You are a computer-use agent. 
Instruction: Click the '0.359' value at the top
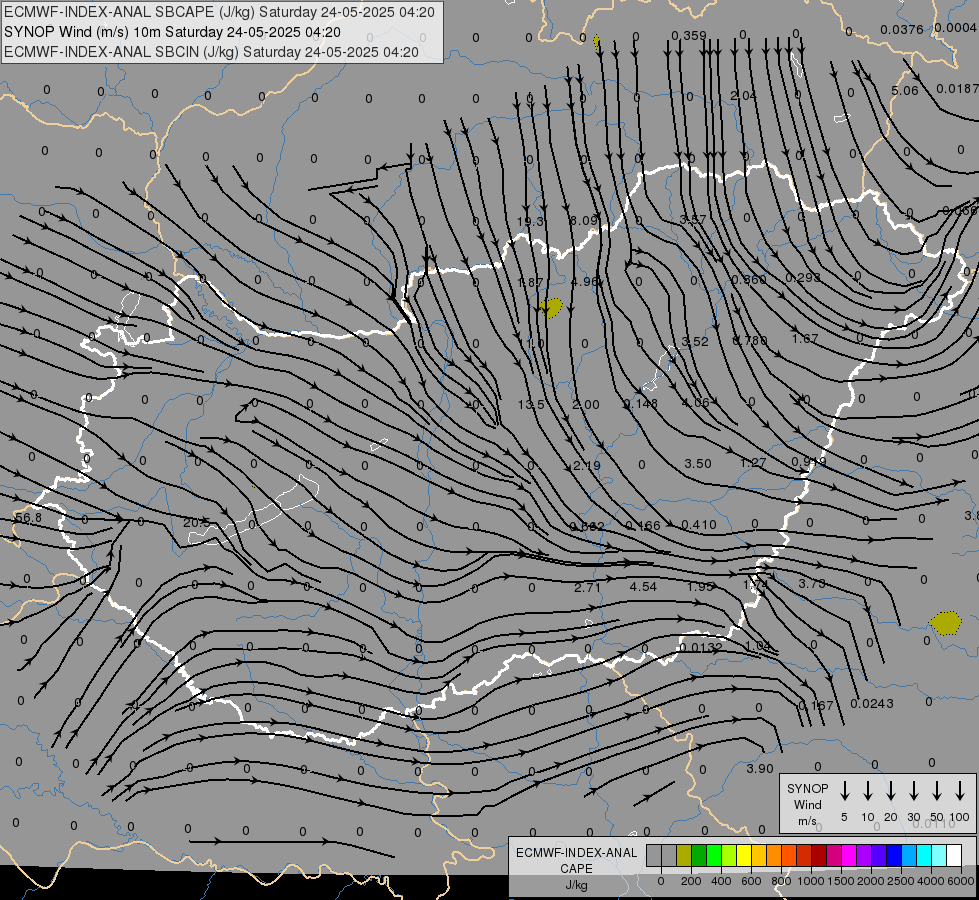pos(689,36)
